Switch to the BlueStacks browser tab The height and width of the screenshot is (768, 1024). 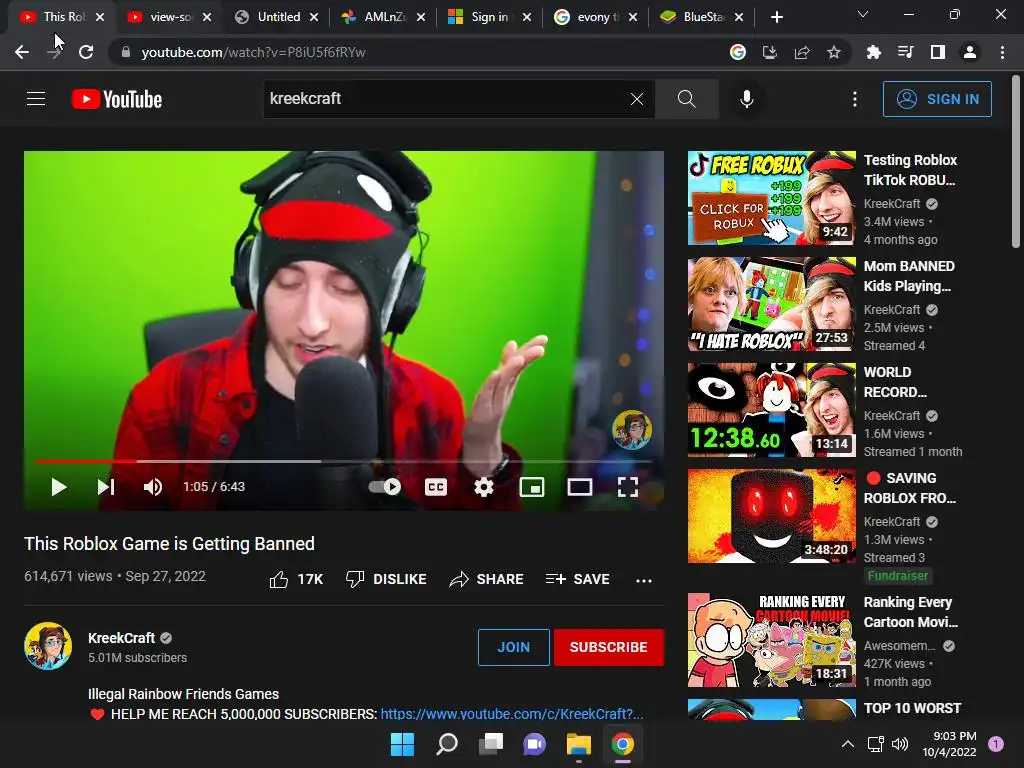click(701, 17)
